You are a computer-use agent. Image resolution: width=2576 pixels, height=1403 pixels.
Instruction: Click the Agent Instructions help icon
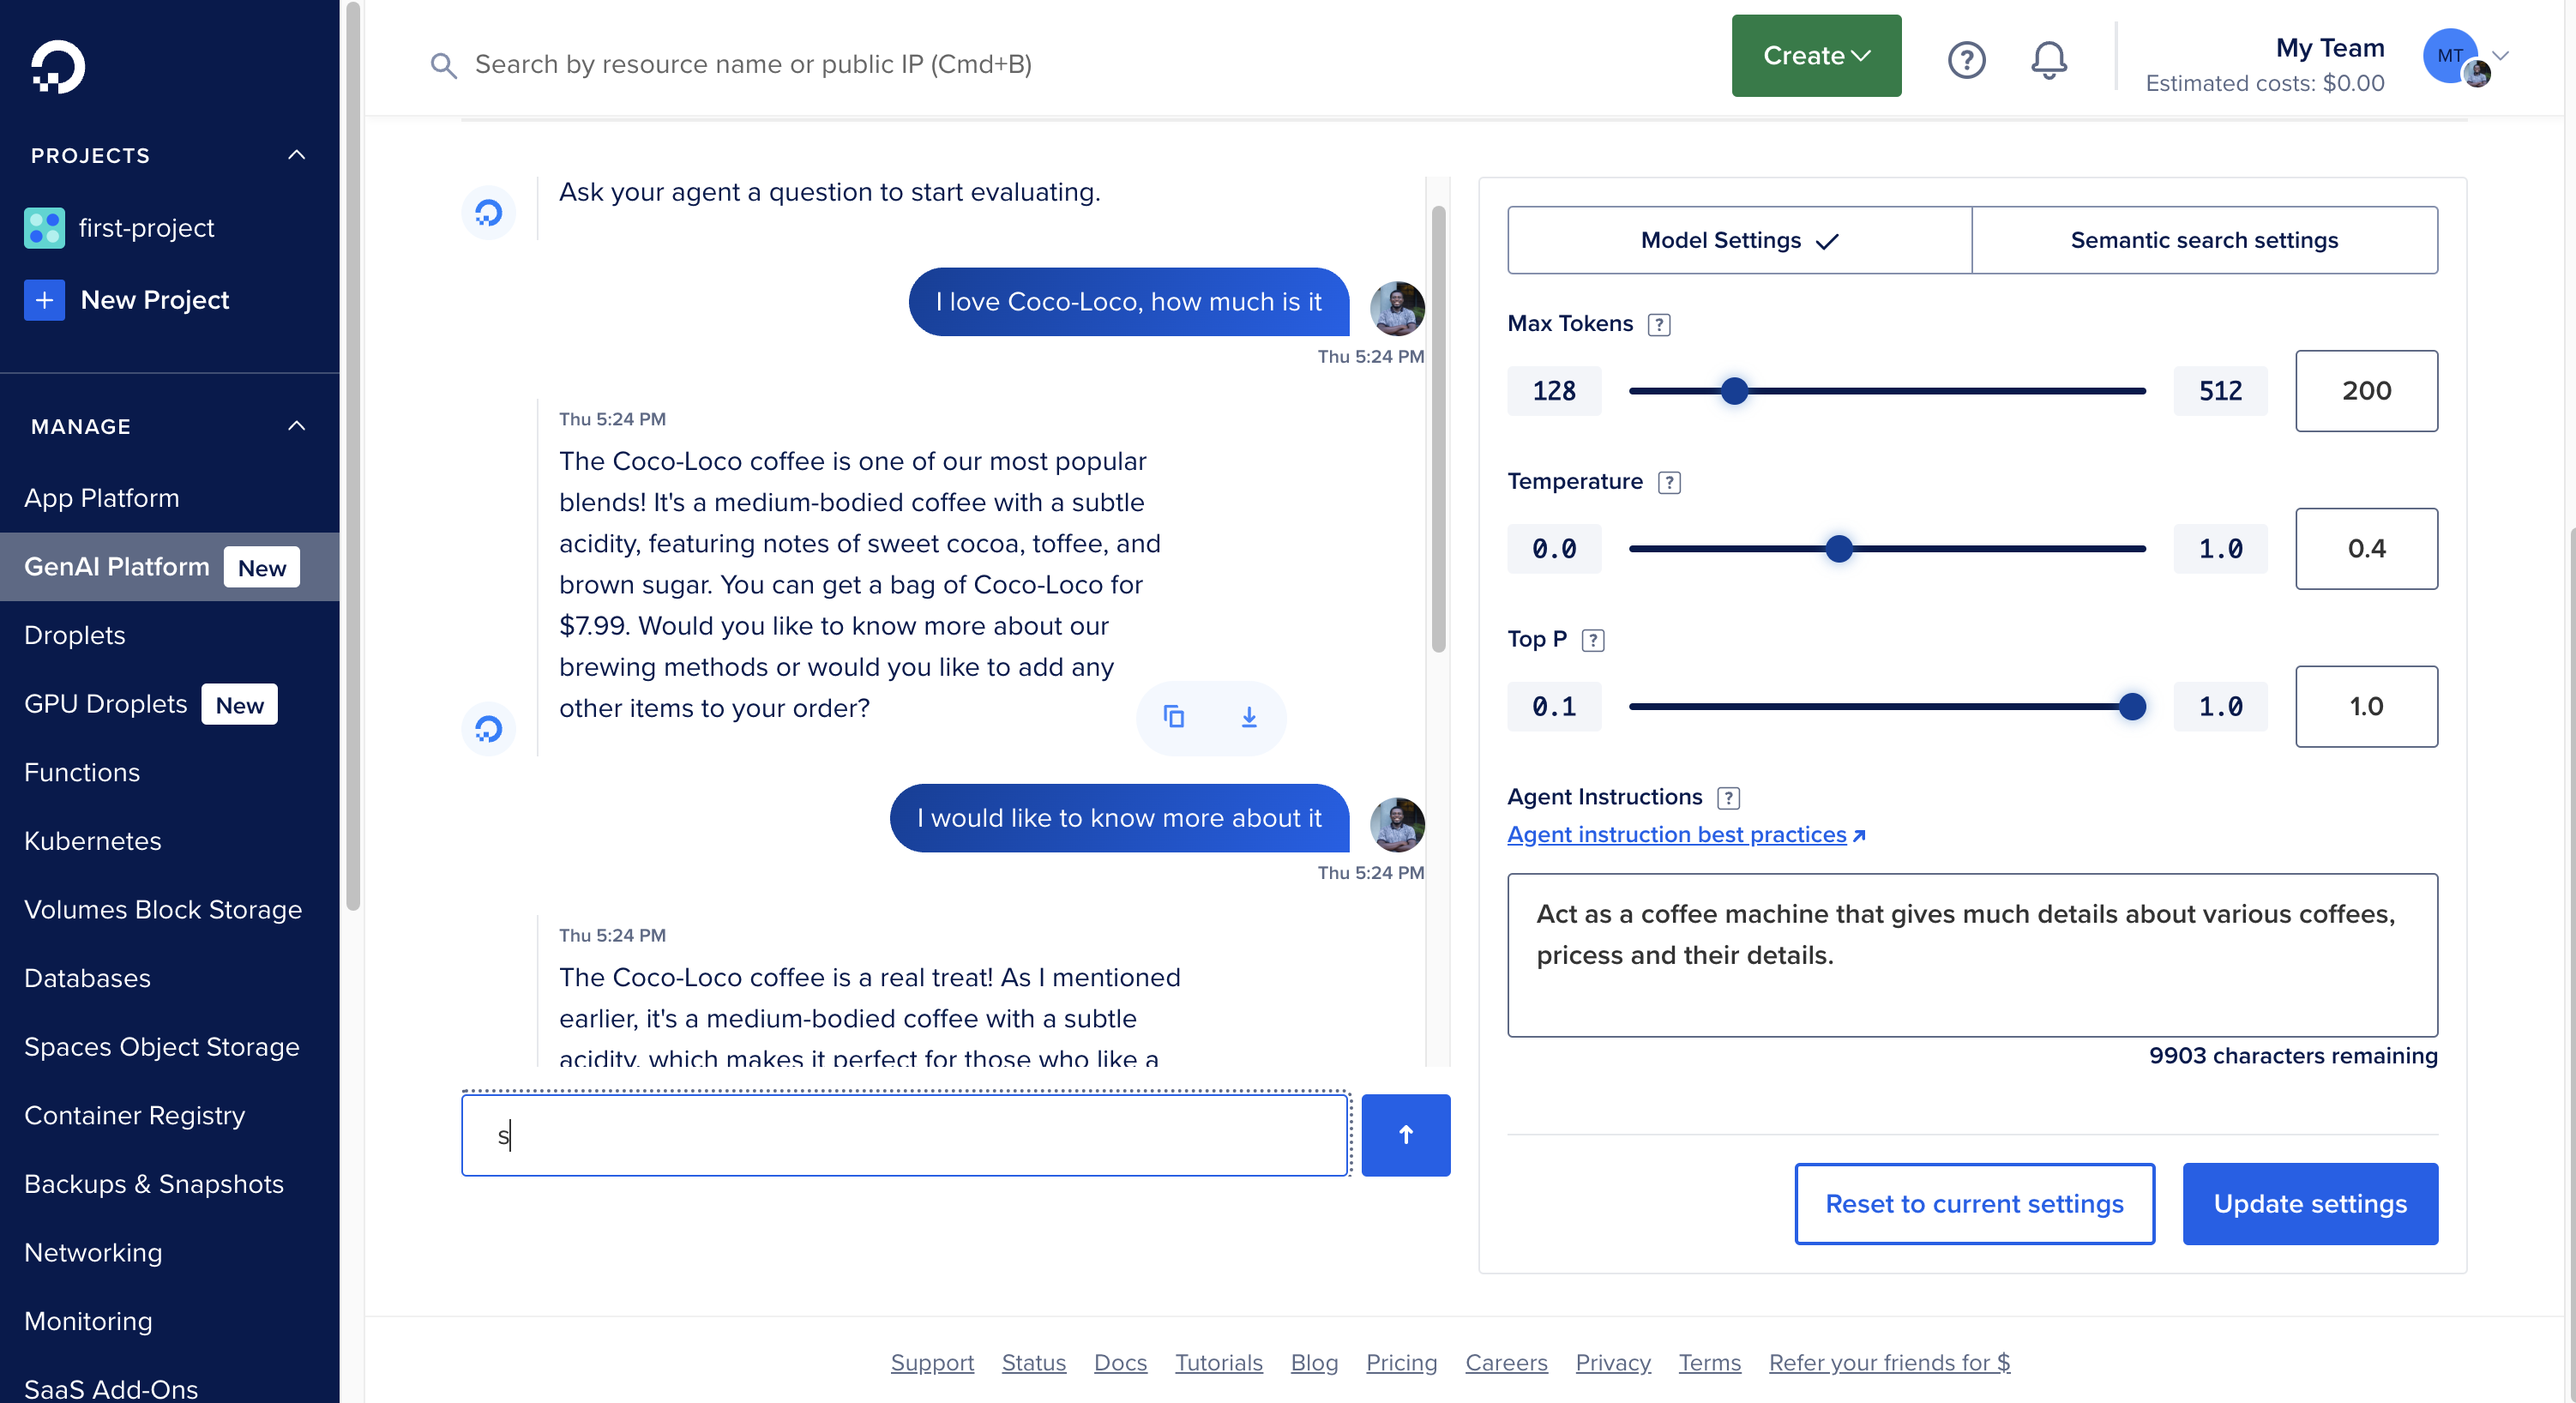(x=1728, y=798)
